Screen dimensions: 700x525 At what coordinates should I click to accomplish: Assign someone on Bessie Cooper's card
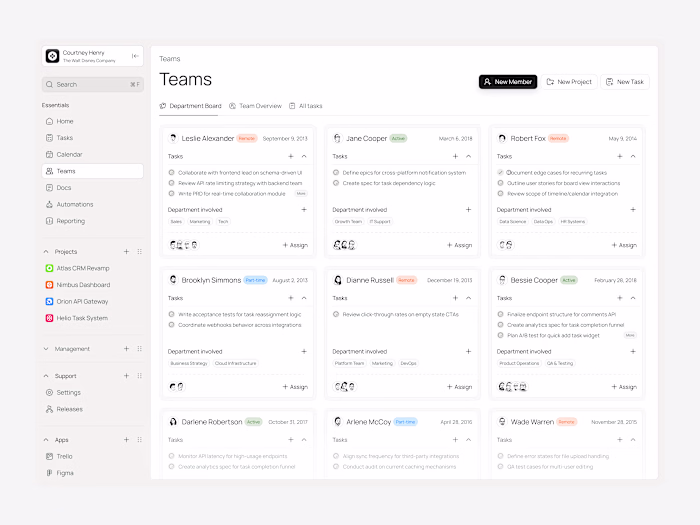(624, 387)
